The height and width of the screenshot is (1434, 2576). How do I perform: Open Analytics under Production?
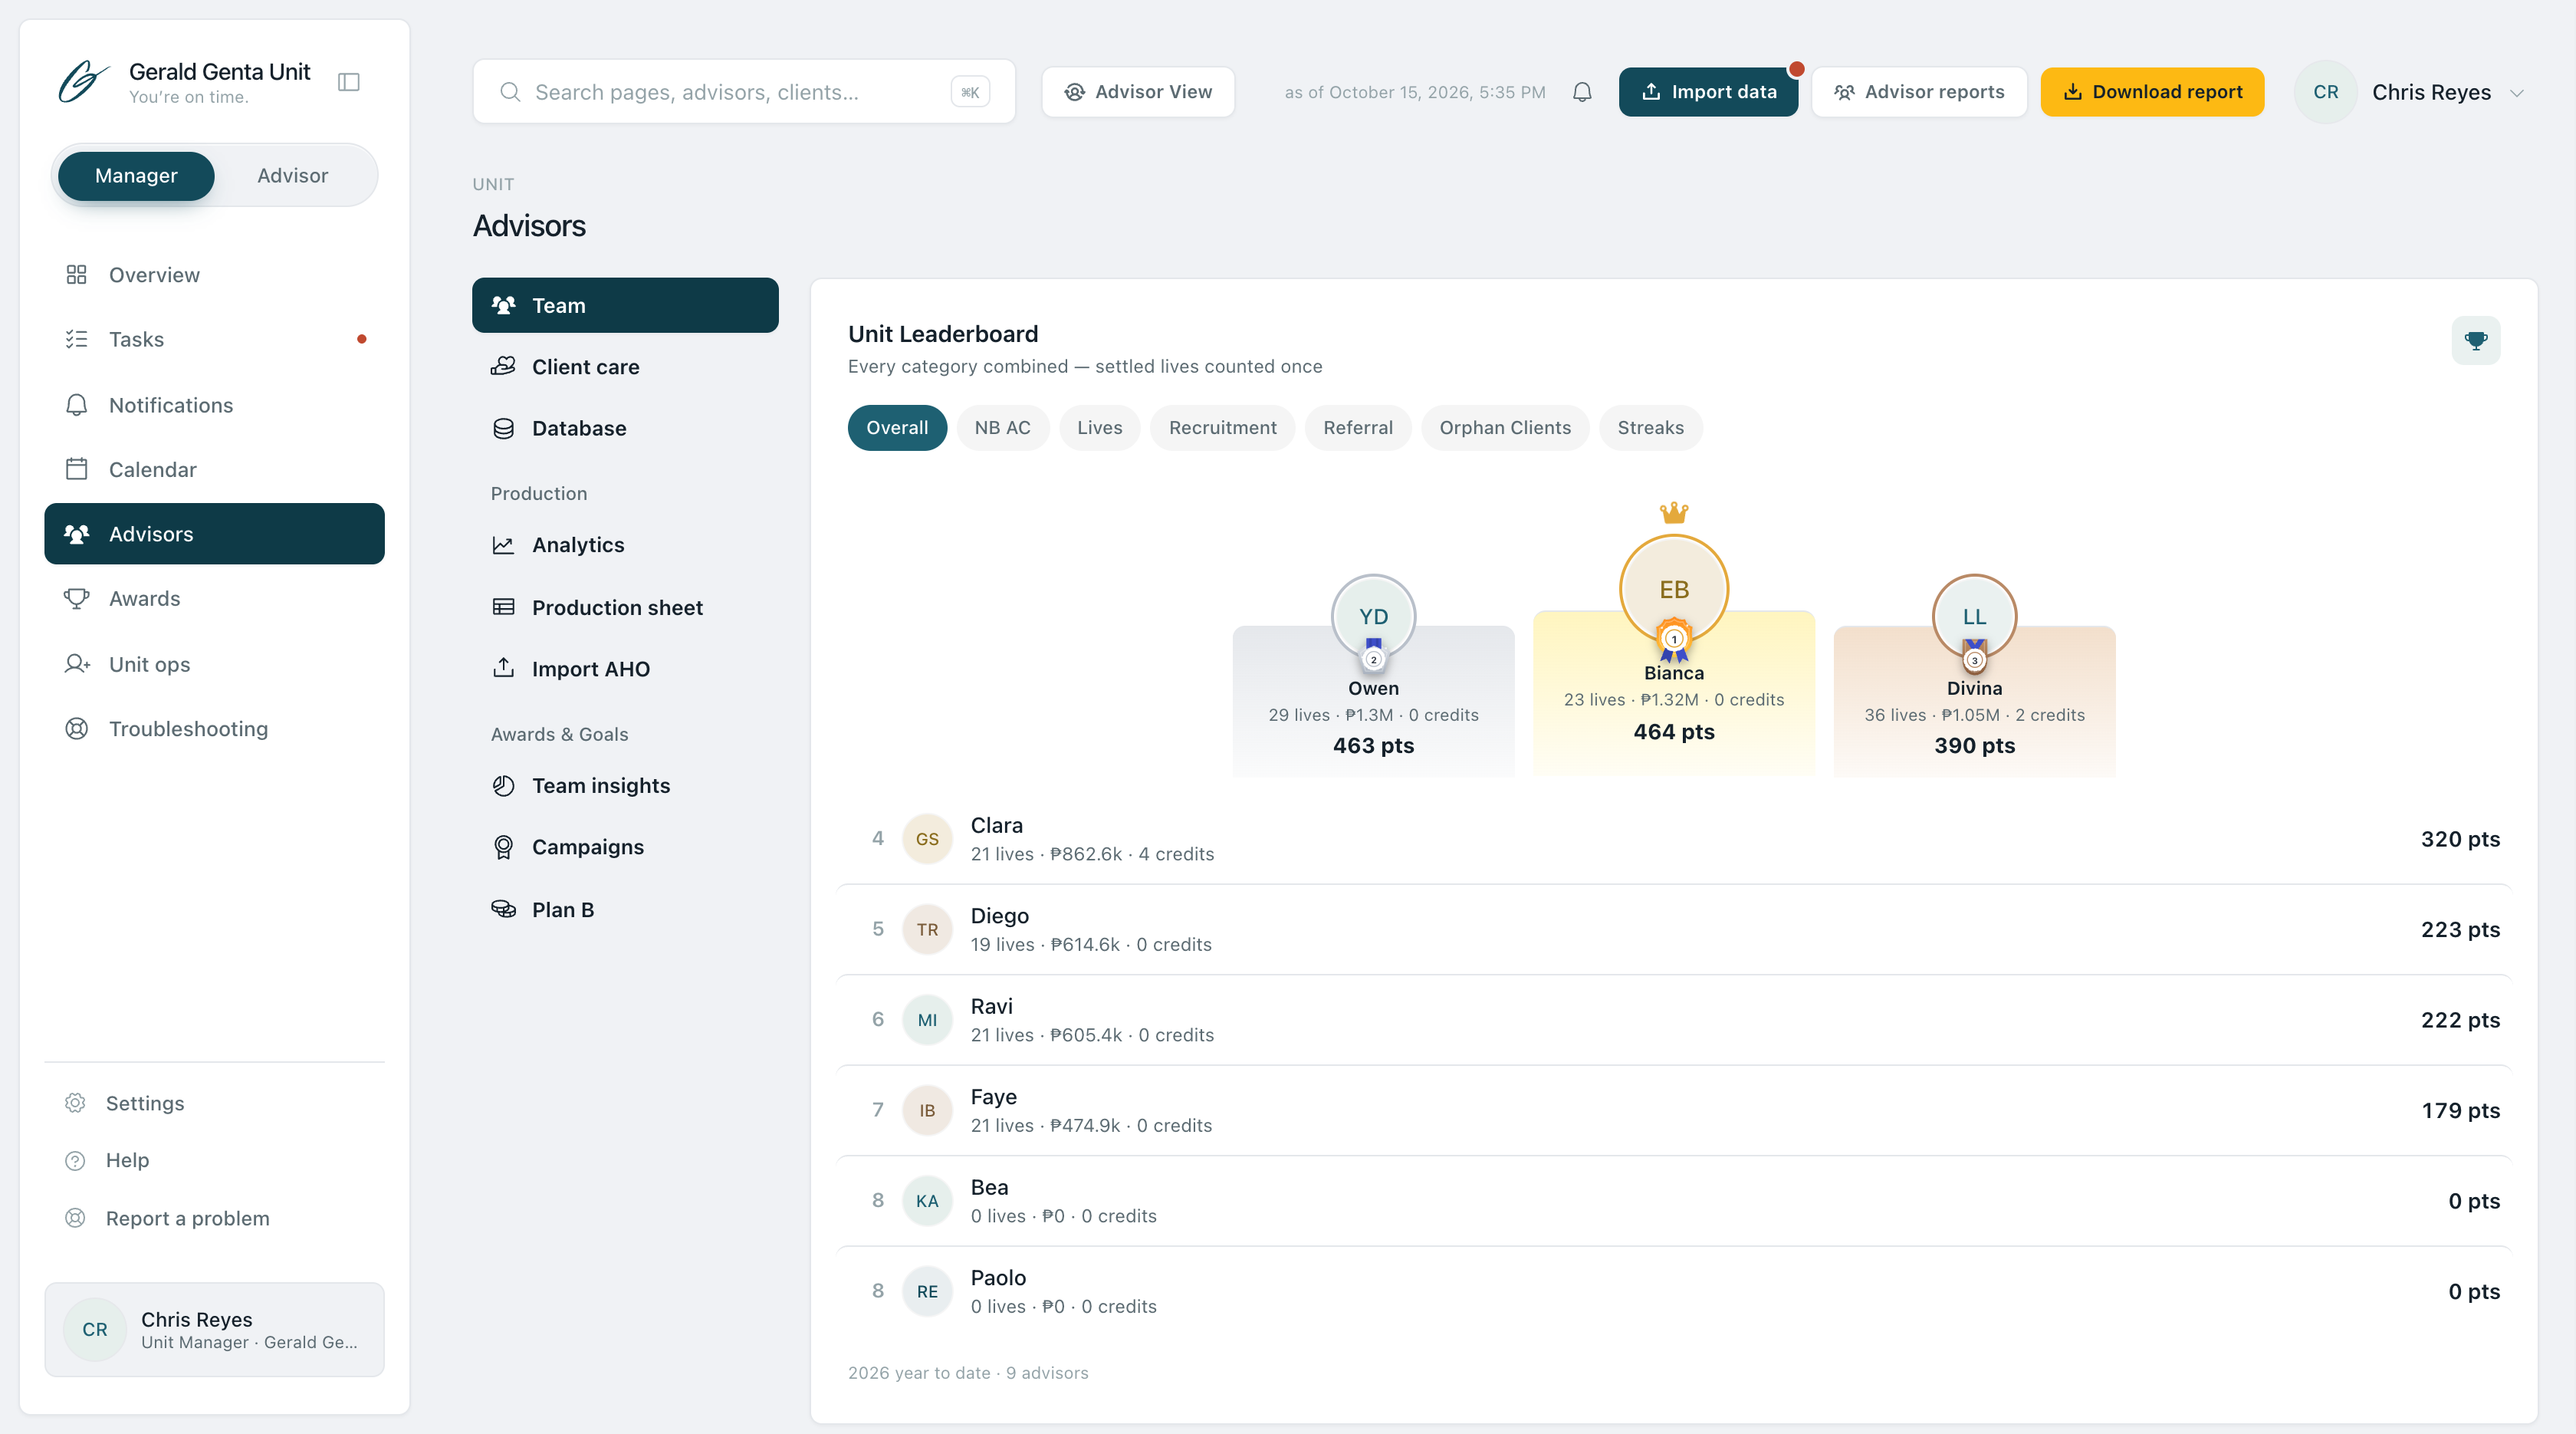coord(625,545)
